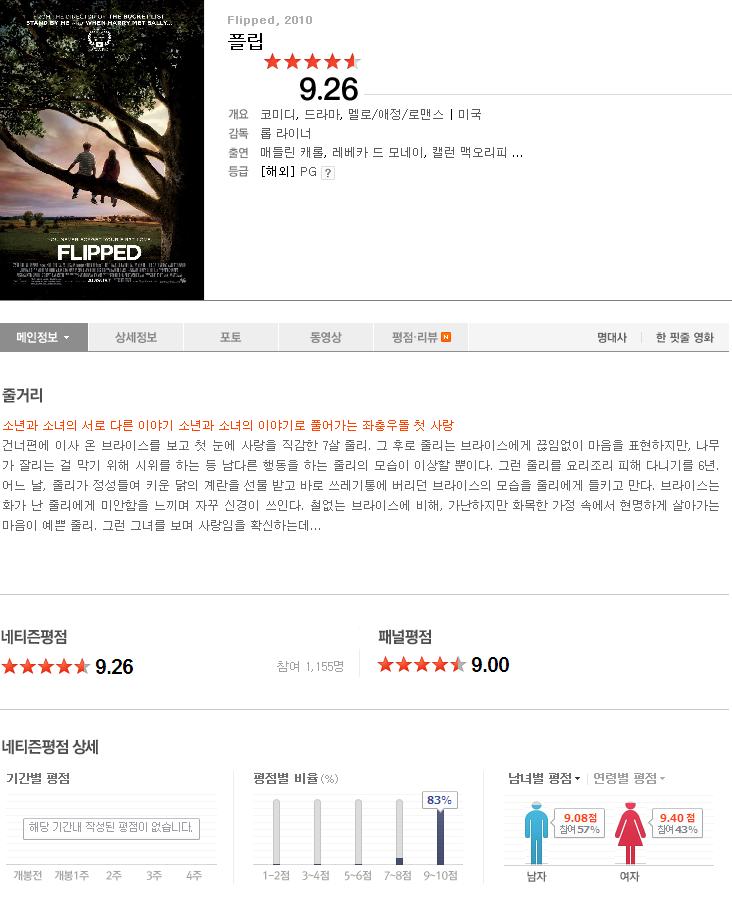
Task: Click actor name 매들린 캐롤
Action: point(293,152)
